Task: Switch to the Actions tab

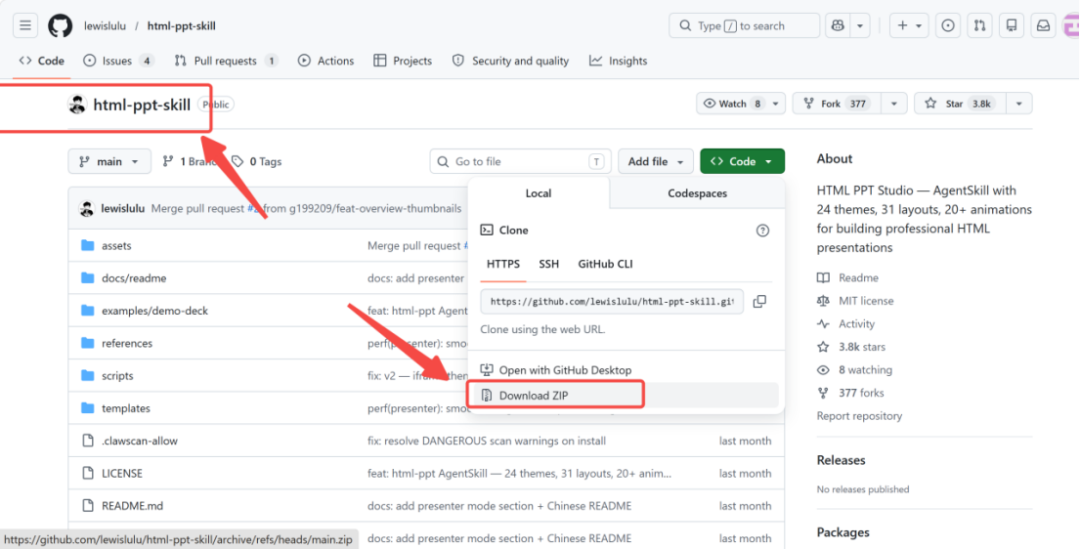Action: [326, 61]
